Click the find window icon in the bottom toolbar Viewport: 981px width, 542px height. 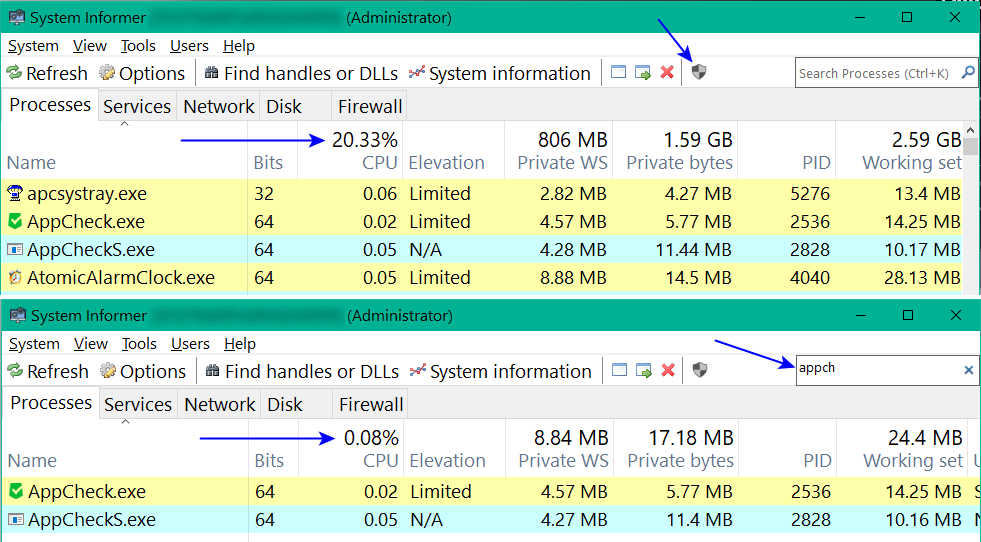(619, 370)
